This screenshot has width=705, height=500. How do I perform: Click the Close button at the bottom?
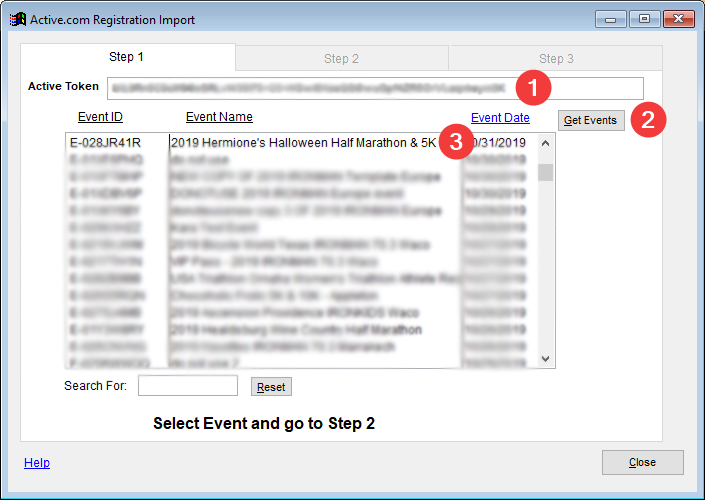[643, 462]
